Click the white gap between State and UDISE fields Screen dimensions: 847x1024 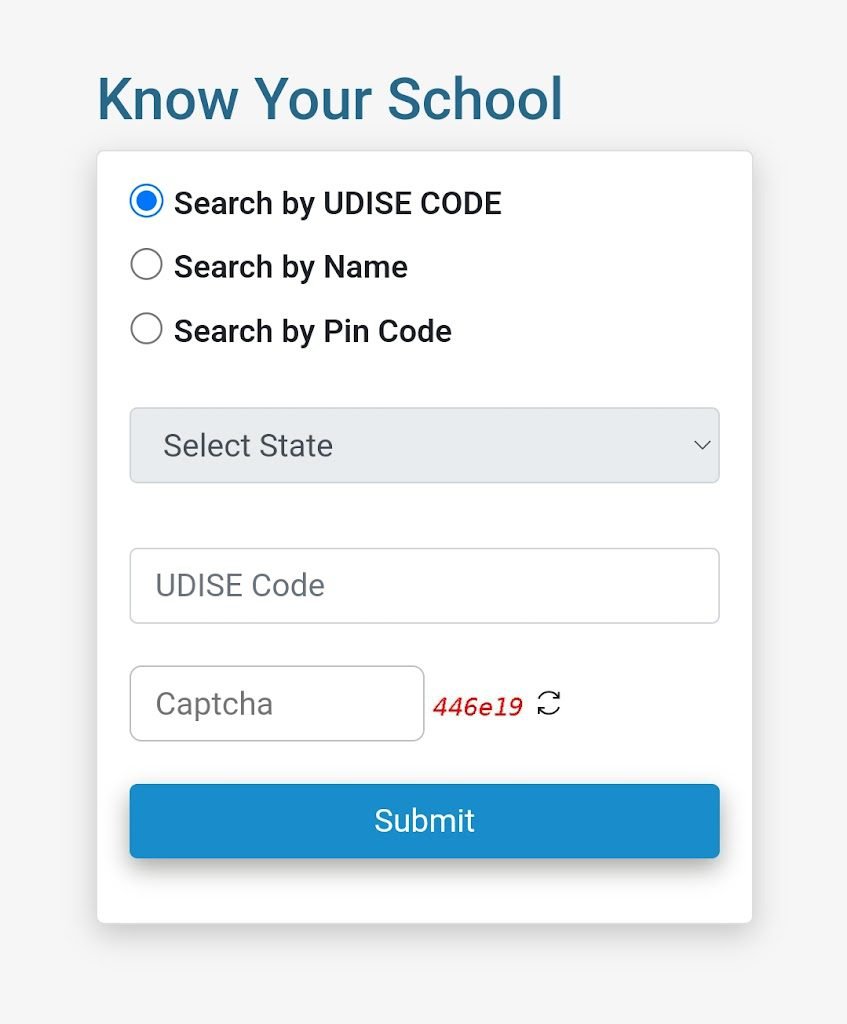pos(424,516)
